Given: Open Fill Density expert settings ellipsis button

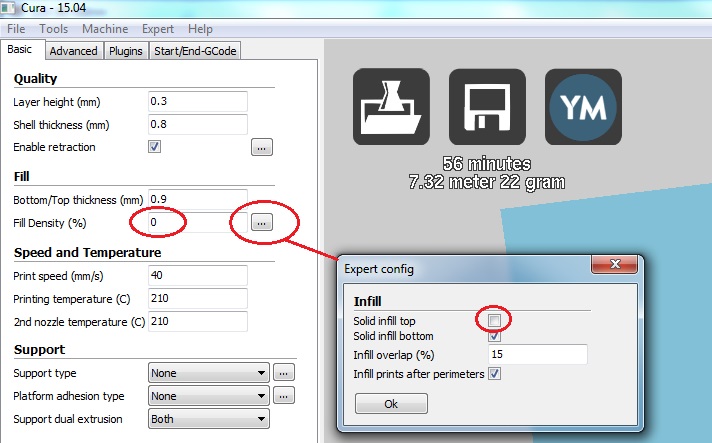Looking at the screenshot, I should click(262, 222).
